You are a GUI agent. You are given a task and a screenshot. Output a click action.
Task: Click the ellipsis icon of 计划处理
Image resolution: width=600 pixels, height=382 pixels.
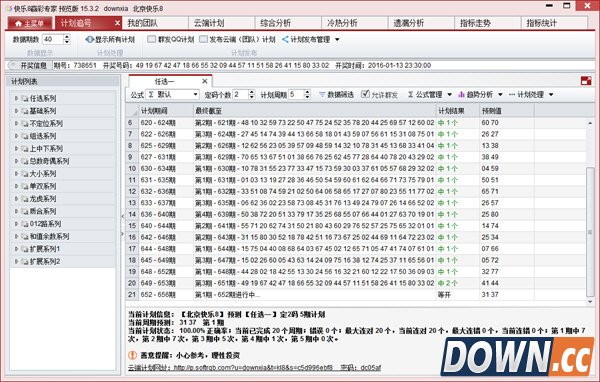point(512,94)
